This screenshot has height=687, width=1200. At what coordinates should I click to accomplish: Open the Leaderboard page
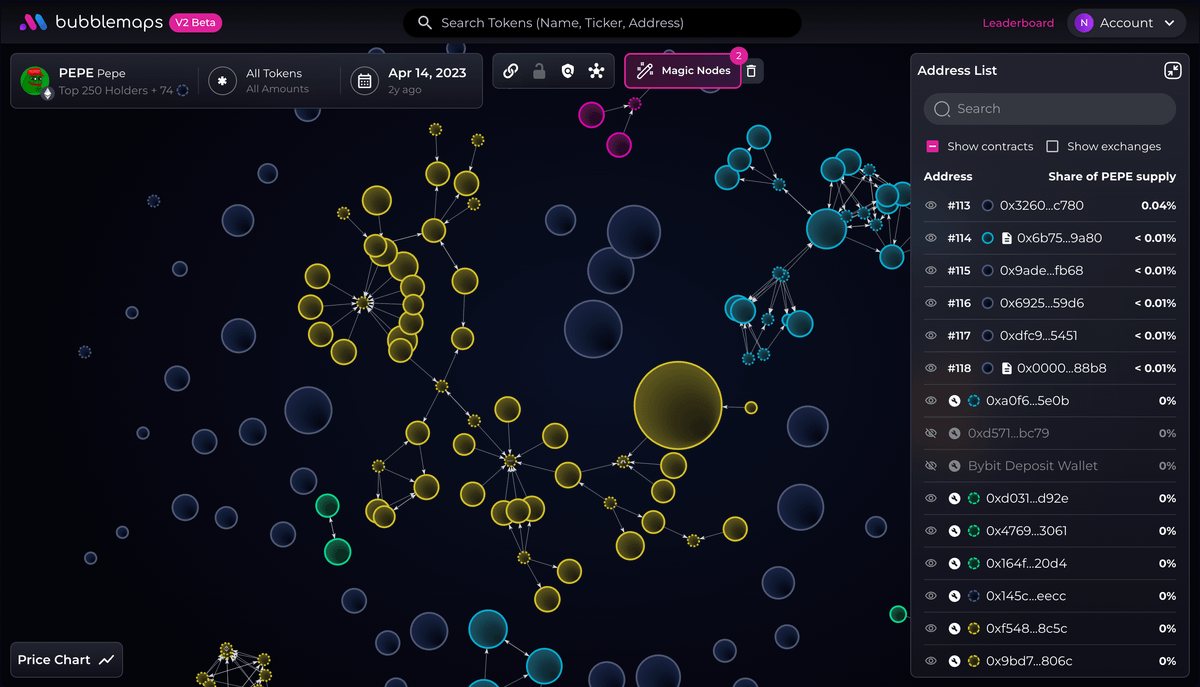[1018, 23]
